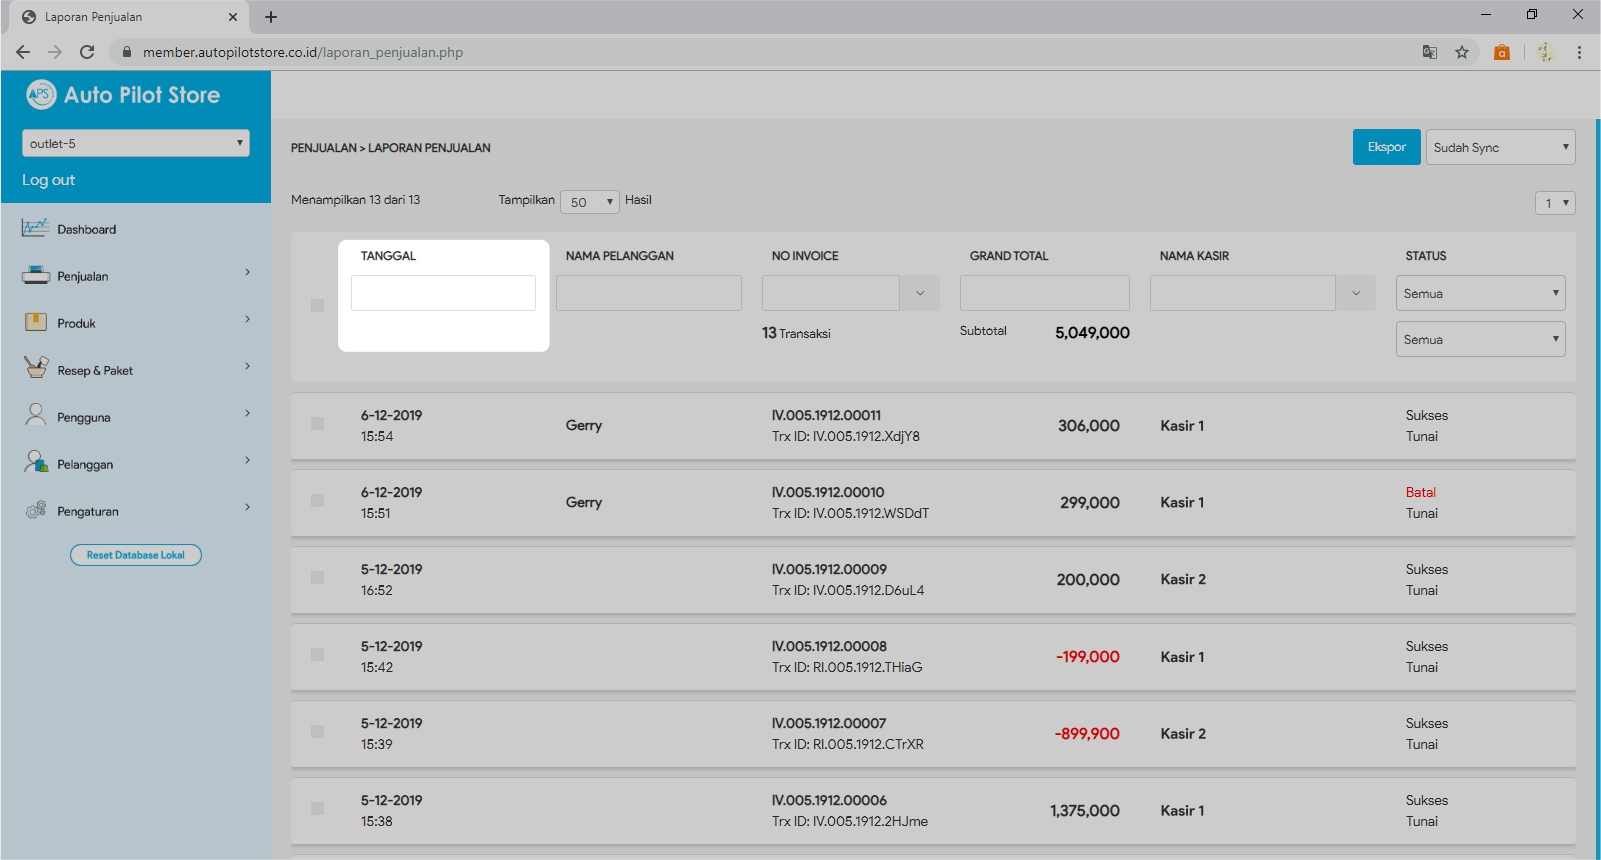Click the Penjualan cash register icon
Viewport: 1601px width, 860px height.
pyautogui.click(x=35, y=275)
